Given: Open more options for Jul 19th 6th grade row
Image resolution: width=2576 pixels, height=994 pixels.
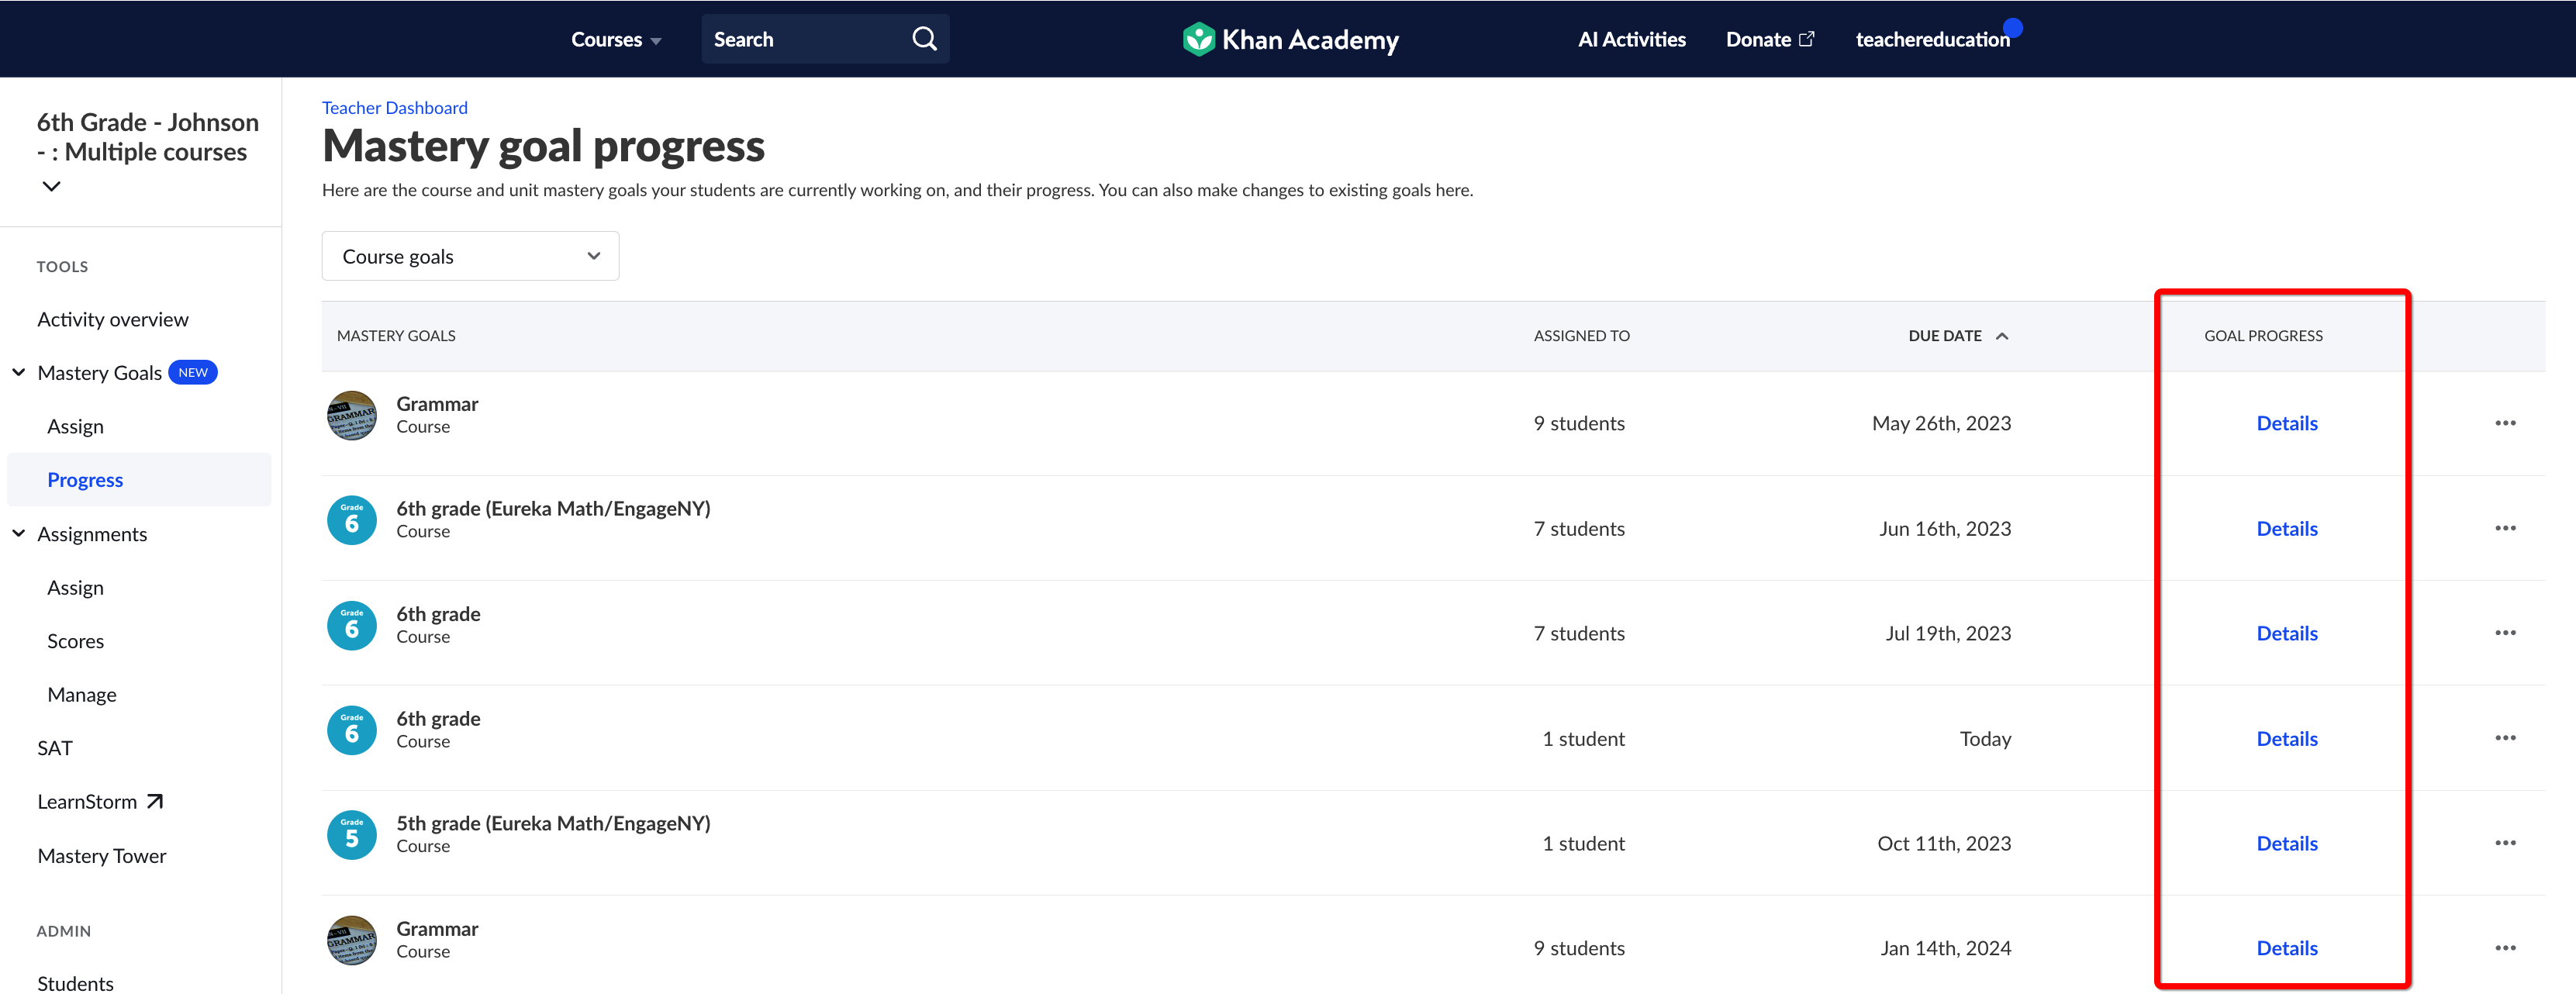Looking at the screenshot, I should click(2504, 633).
